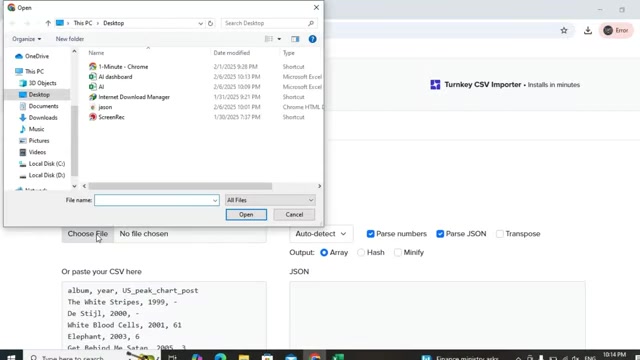
Task: Click the taskbar clock showing 10:14 PM
Action: click(614, 354)
